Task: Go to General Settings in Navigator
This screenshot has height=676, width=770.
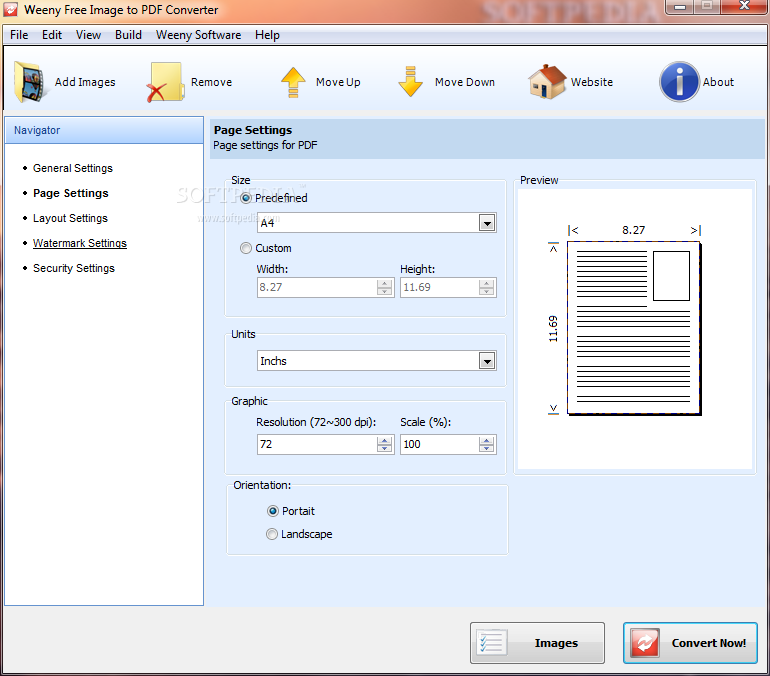Action: point(73,168)
